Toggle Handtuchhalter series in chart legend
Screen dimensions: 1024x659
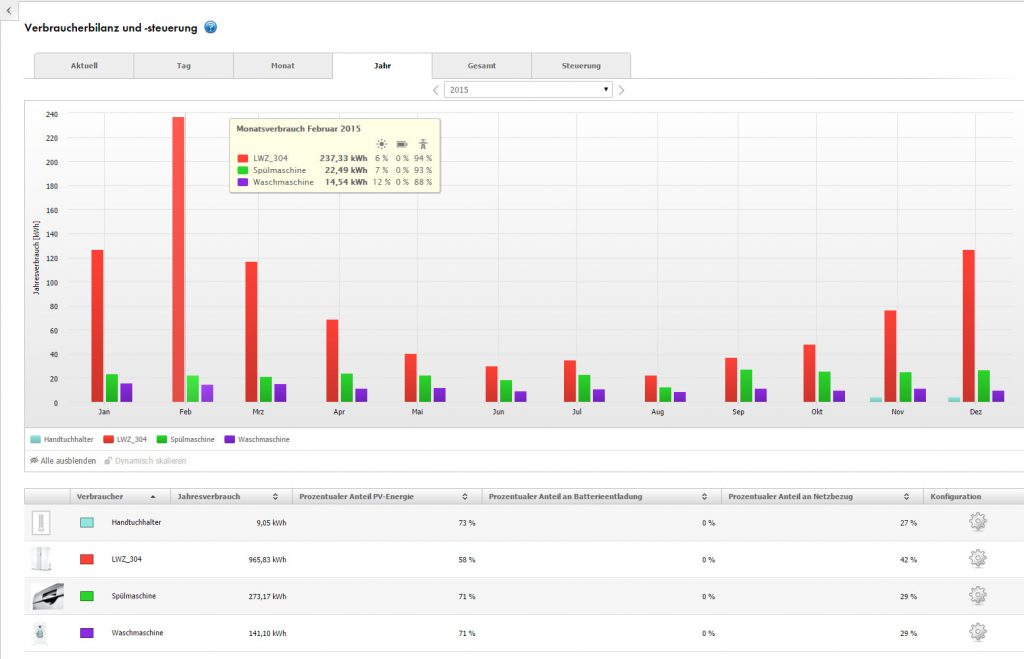(64, 439)
